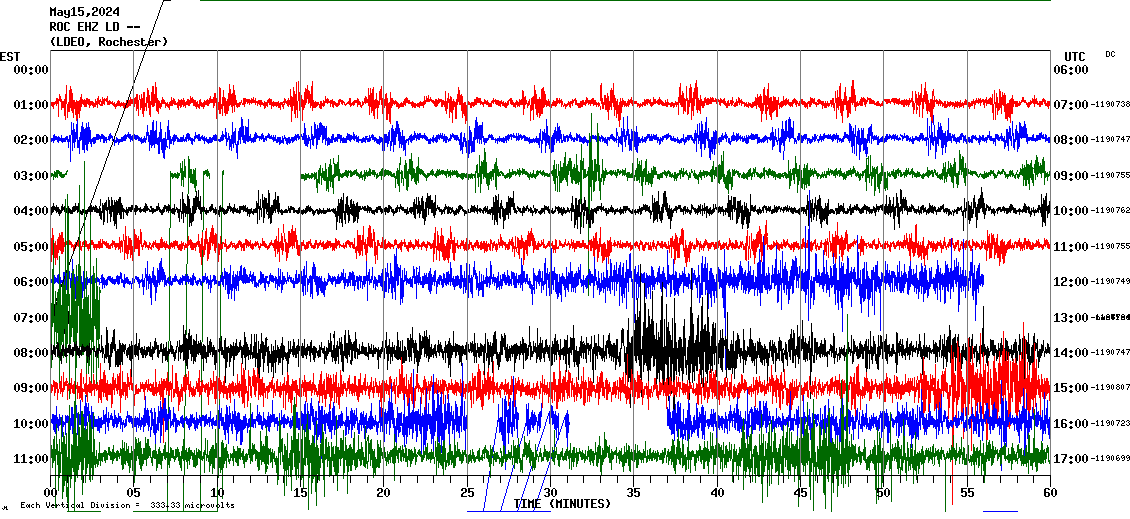This screenshot has height=519, width=1130.
Task: Click the May15,2024 date label
Action: [x=91, y=12]
